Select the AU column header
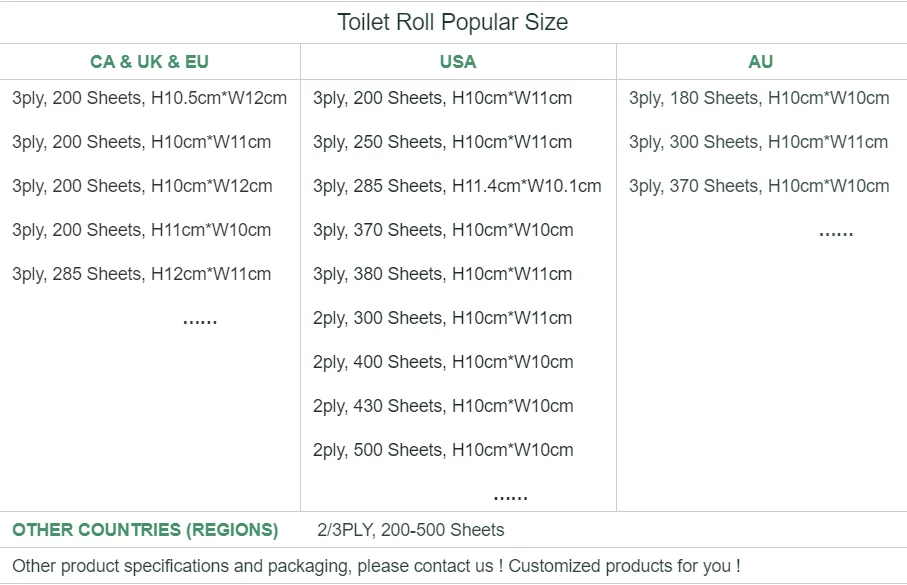 tap(761, 62)
